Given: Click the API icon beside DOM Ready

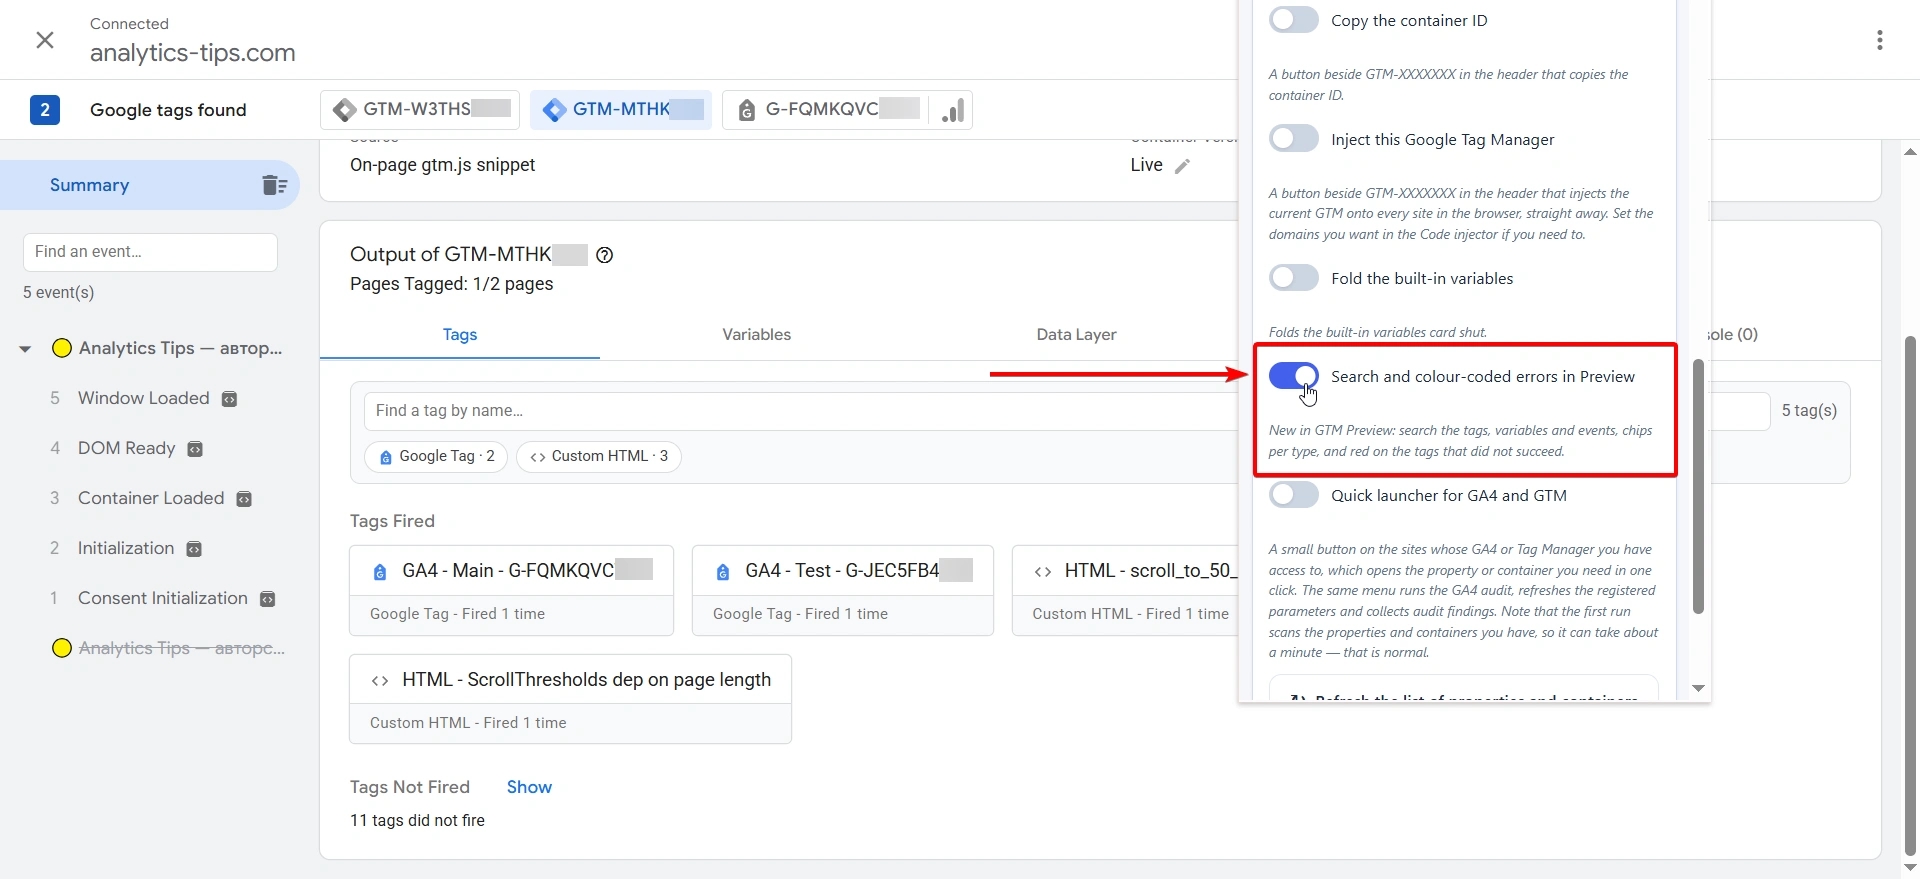Looking at the screenshot, I should pyautogui.click(x=195, y=449).
